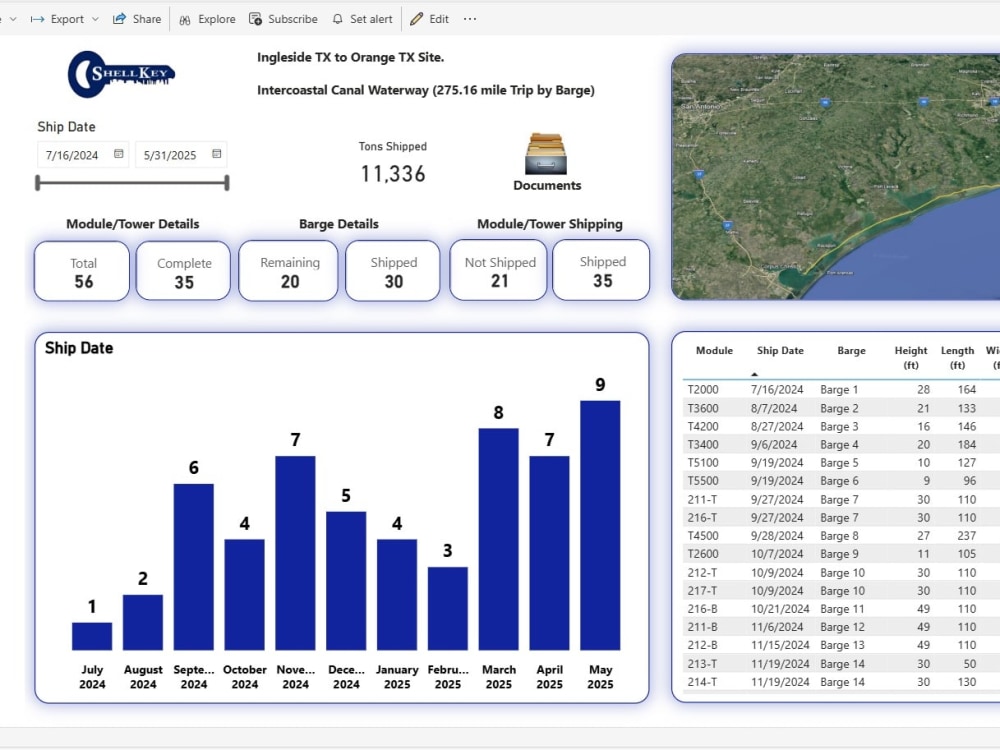Image resolution: width=1000 pixels, height=750 pixels.
Task: Open calendar picker for start date
Action: coord(119,154)
